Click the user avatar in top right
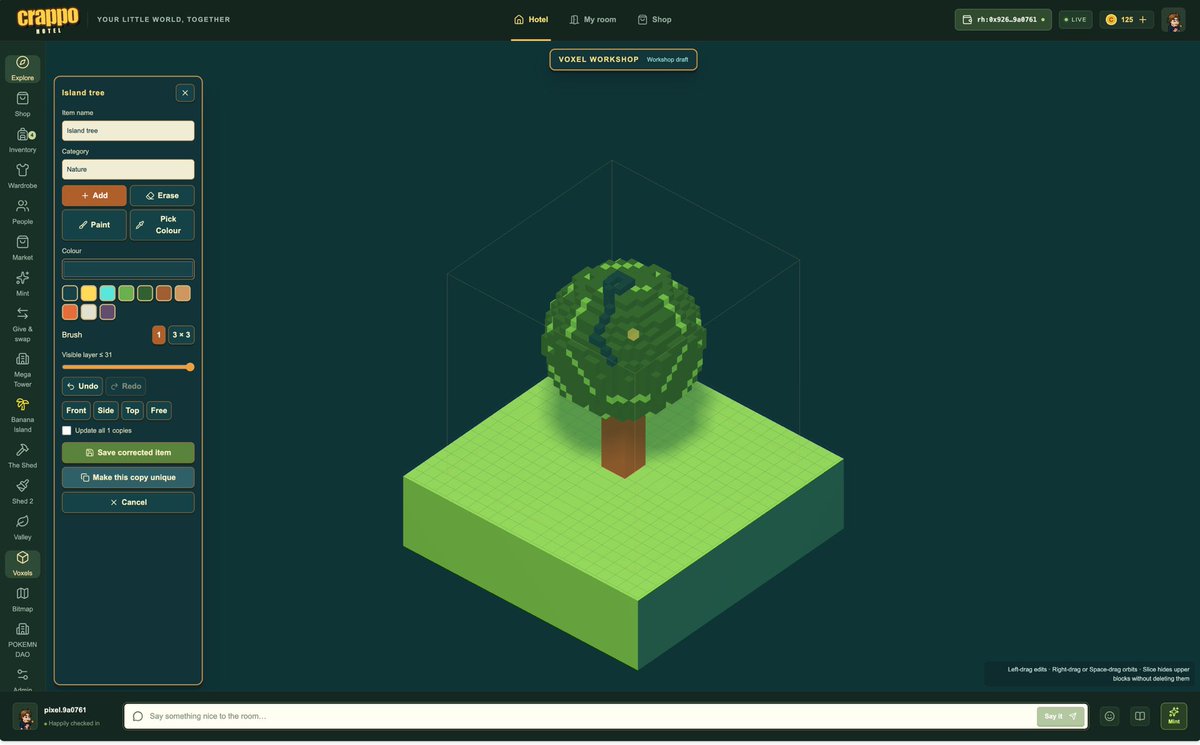The image size is (1200, 745). [1173, 19]
